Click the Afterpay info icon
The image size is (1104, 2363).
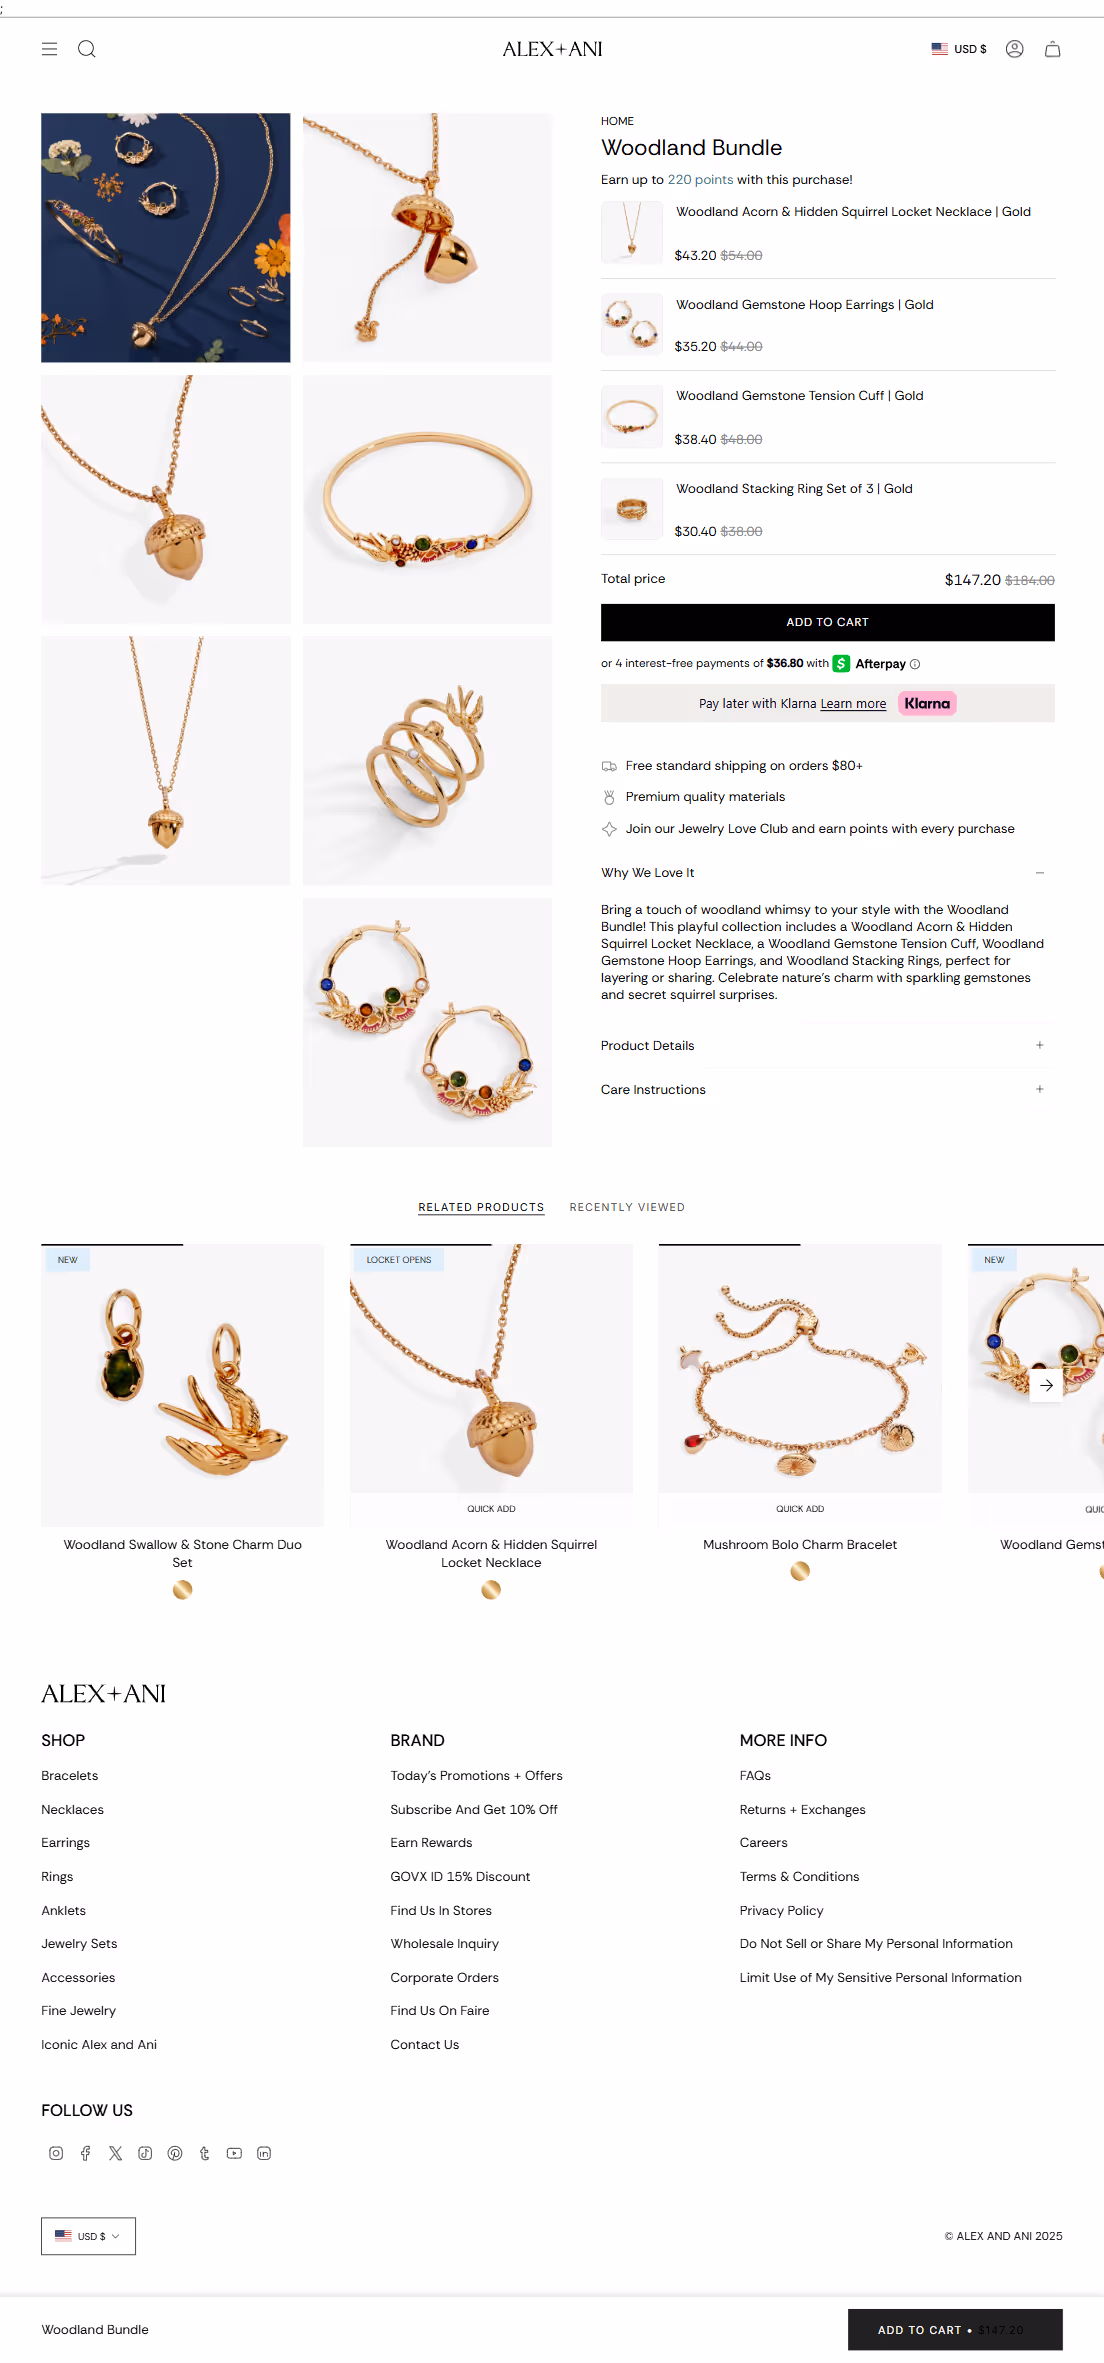tap(915, 664)
